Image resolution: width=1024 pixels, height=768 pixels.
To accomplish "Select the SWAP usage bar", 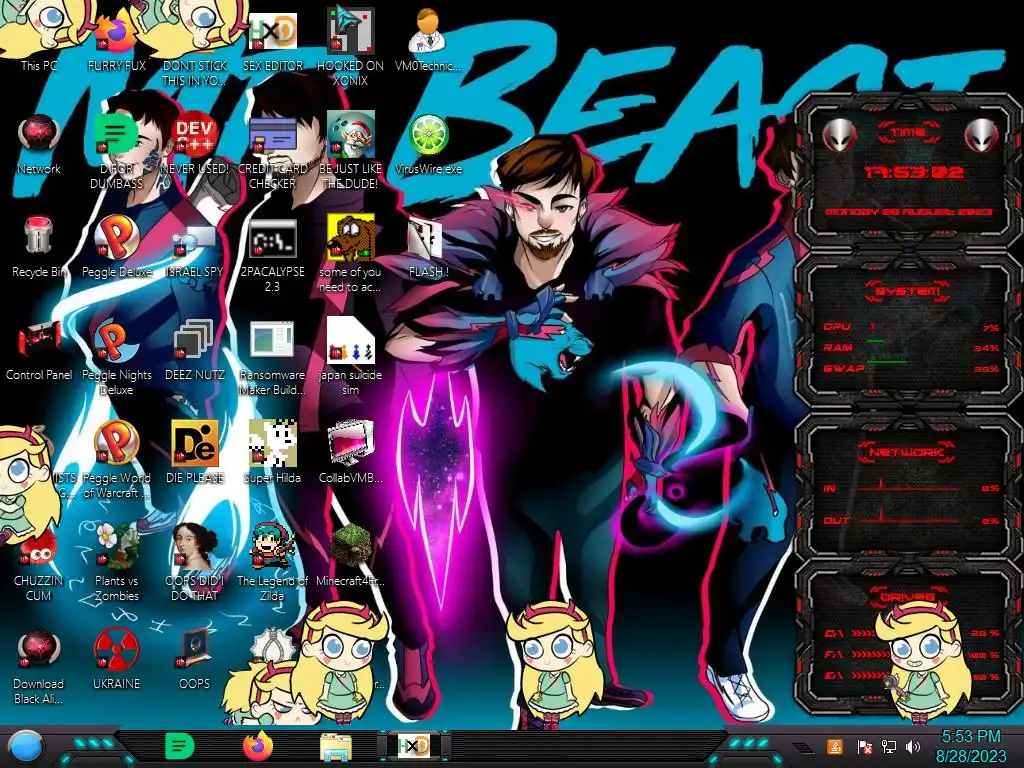I will click(911, 368).
